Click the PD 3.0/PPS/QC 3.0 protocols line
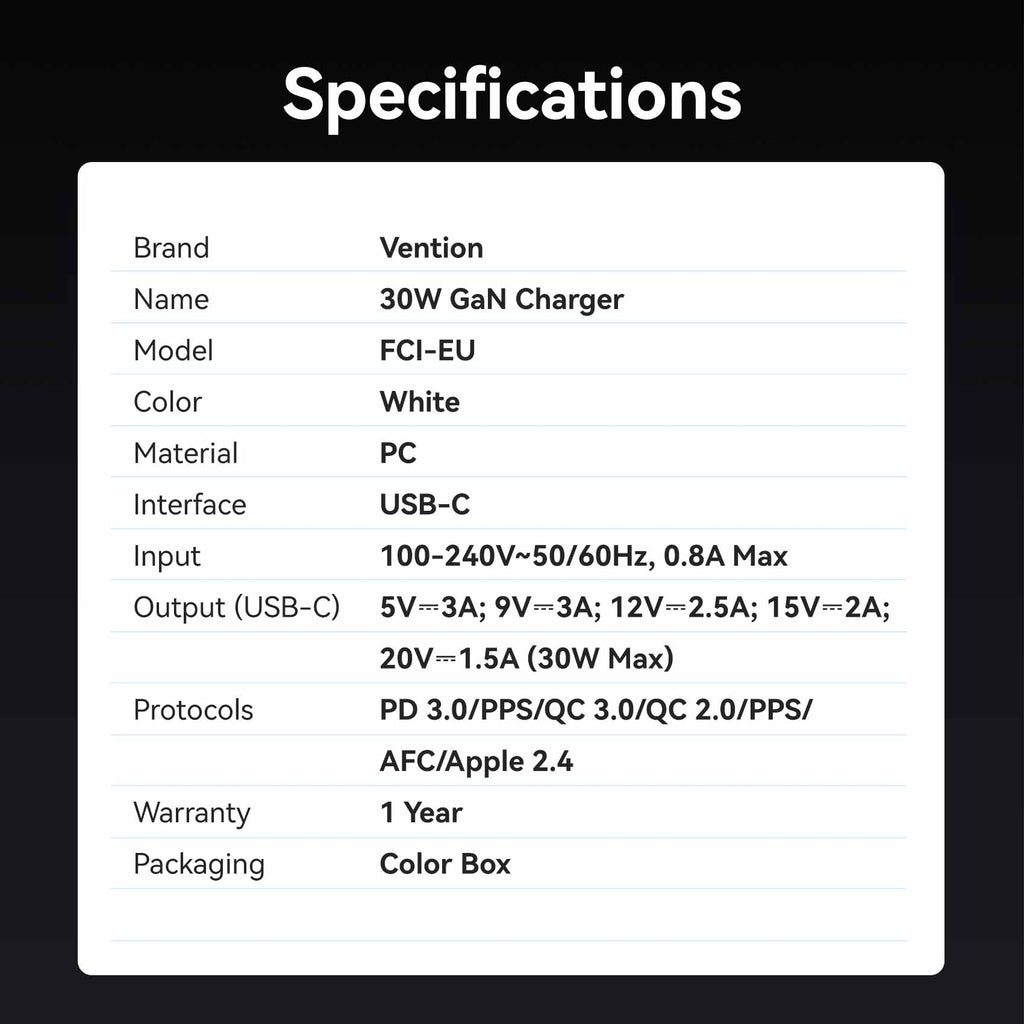Viewport: 1024px width, 1024px height. point(596,710)
